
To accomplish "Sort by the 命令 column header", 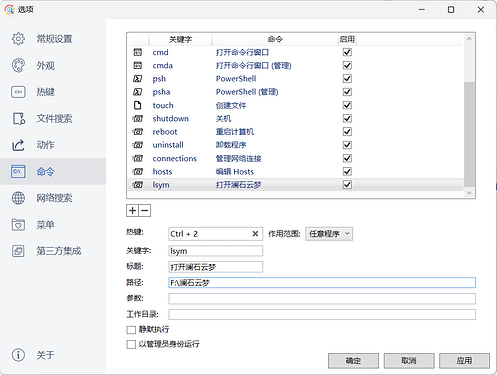I will coord(275,39).
